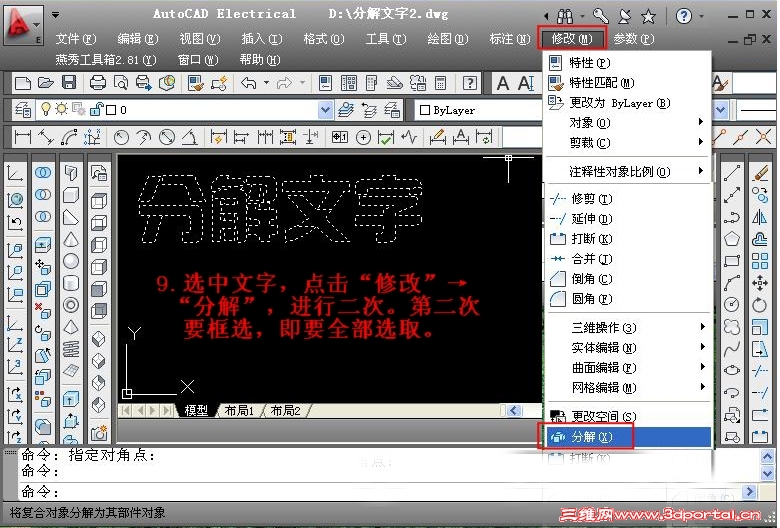Viewport: 780px width, 528px height.
Task: Open the undo history dropdown arrow
Action: [x=266, y=83]
